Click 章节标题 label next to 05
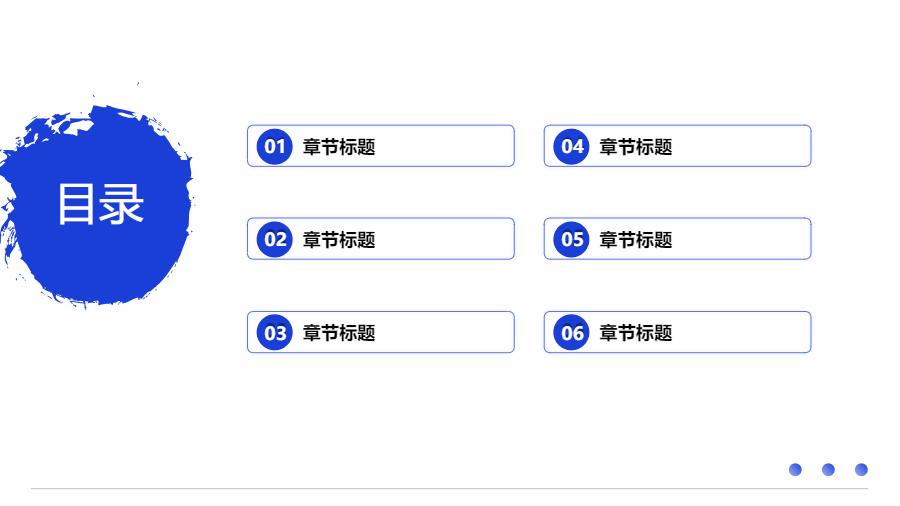 point(636,240)
